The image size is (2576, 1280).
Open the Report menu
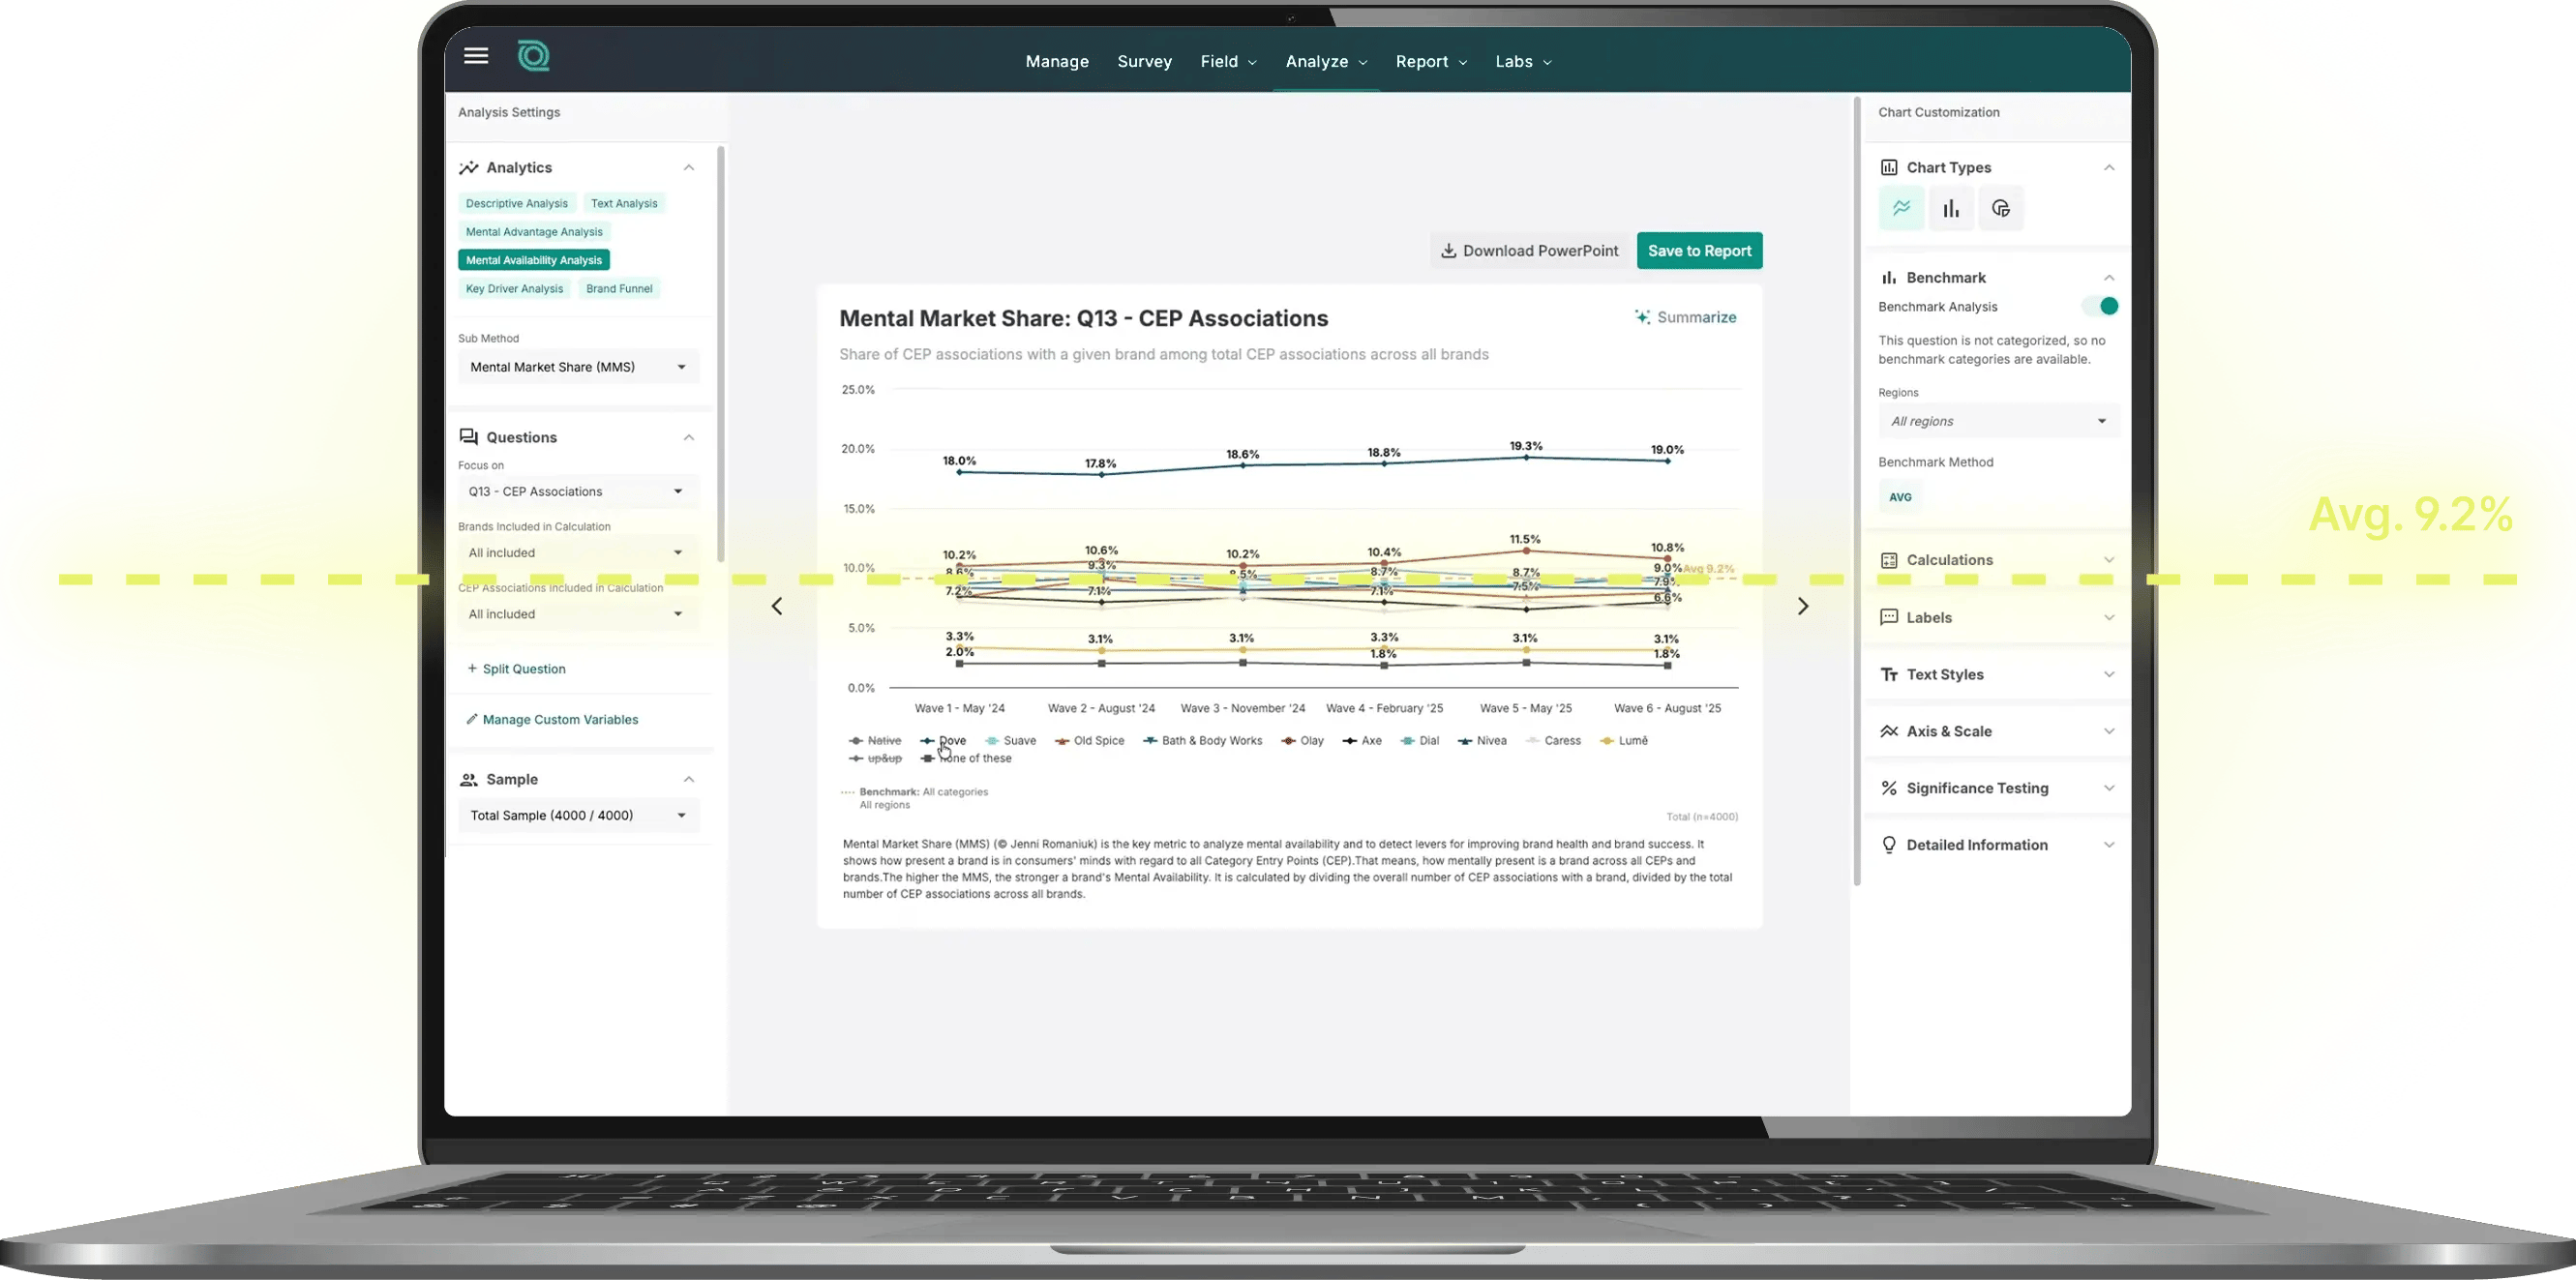point(1431,62)
